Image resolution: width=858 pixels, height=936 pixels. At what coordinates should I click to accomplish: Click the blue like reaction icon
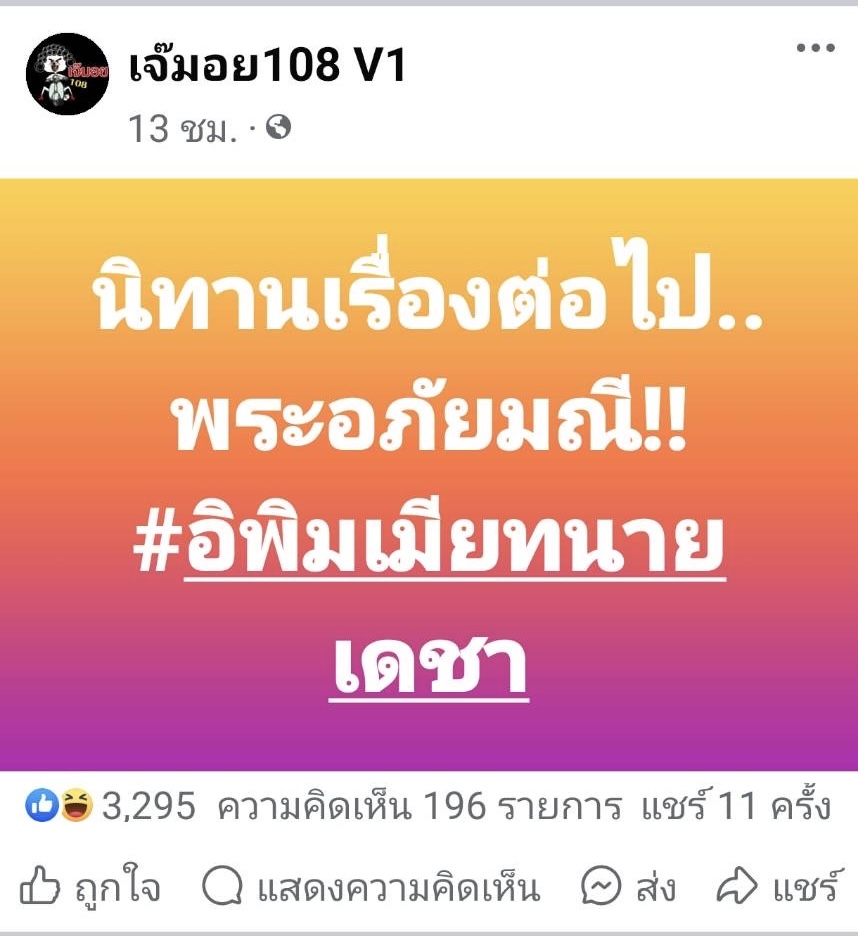(42, 805)
